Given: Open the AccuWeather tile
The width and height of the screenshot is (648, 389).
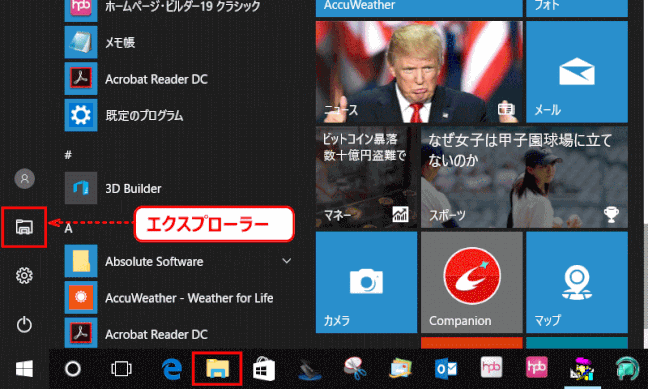Looking at the screenshot, I should coord(419,8).
